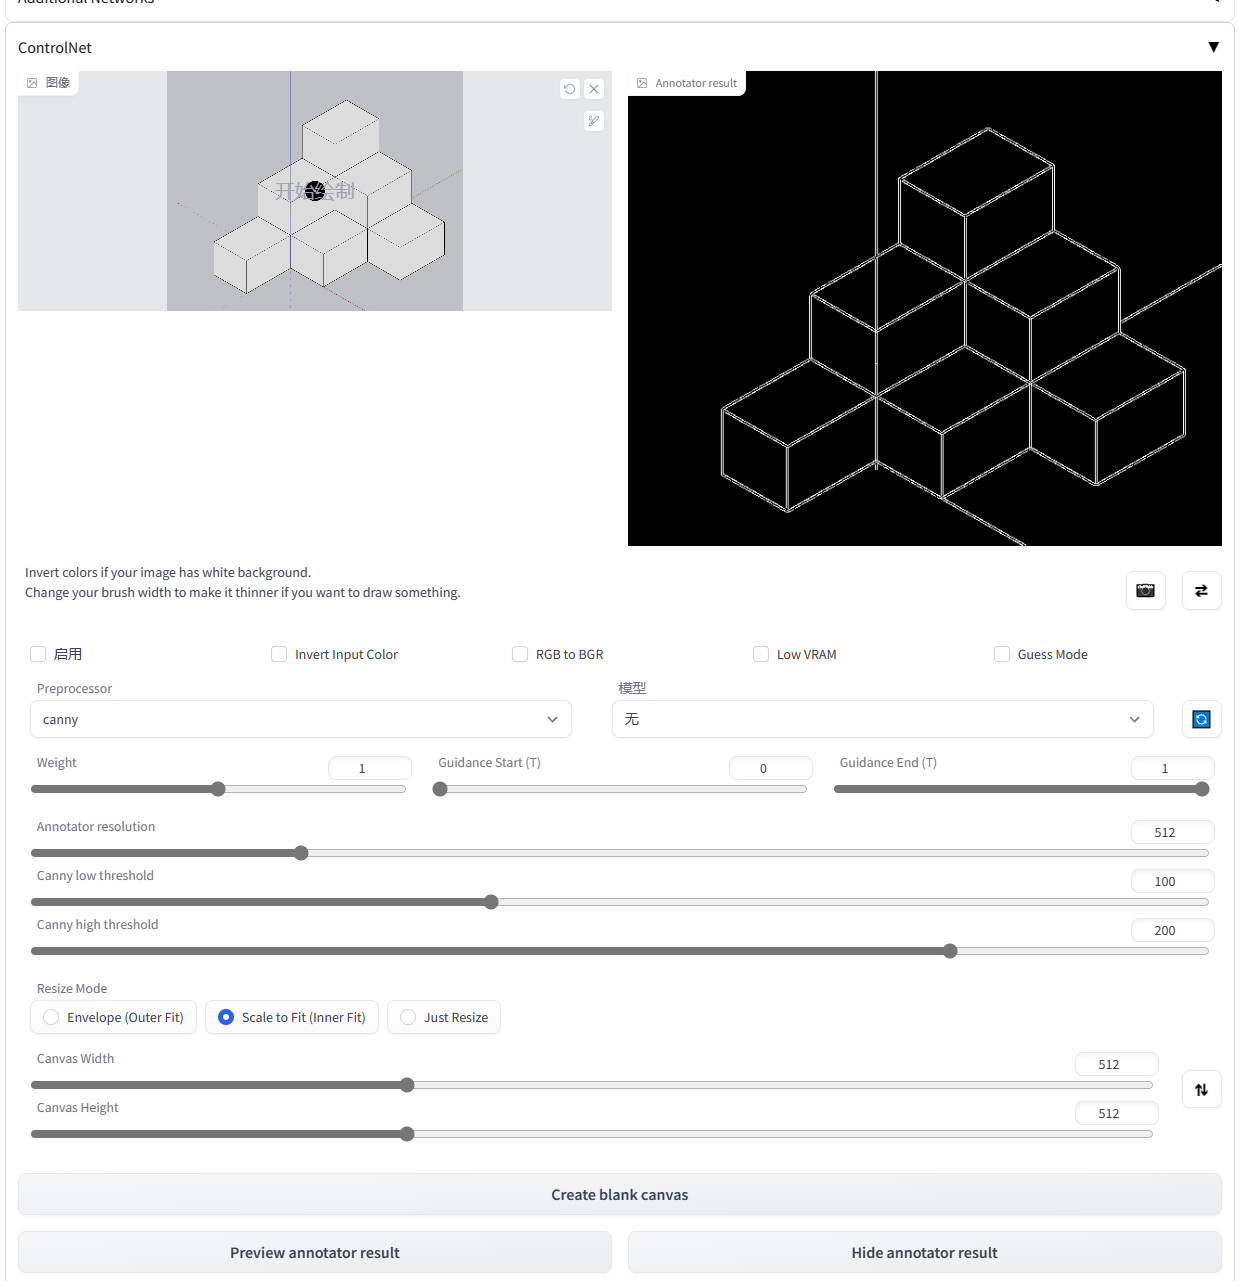Open the 模型 model dropdown

point(882,719)
